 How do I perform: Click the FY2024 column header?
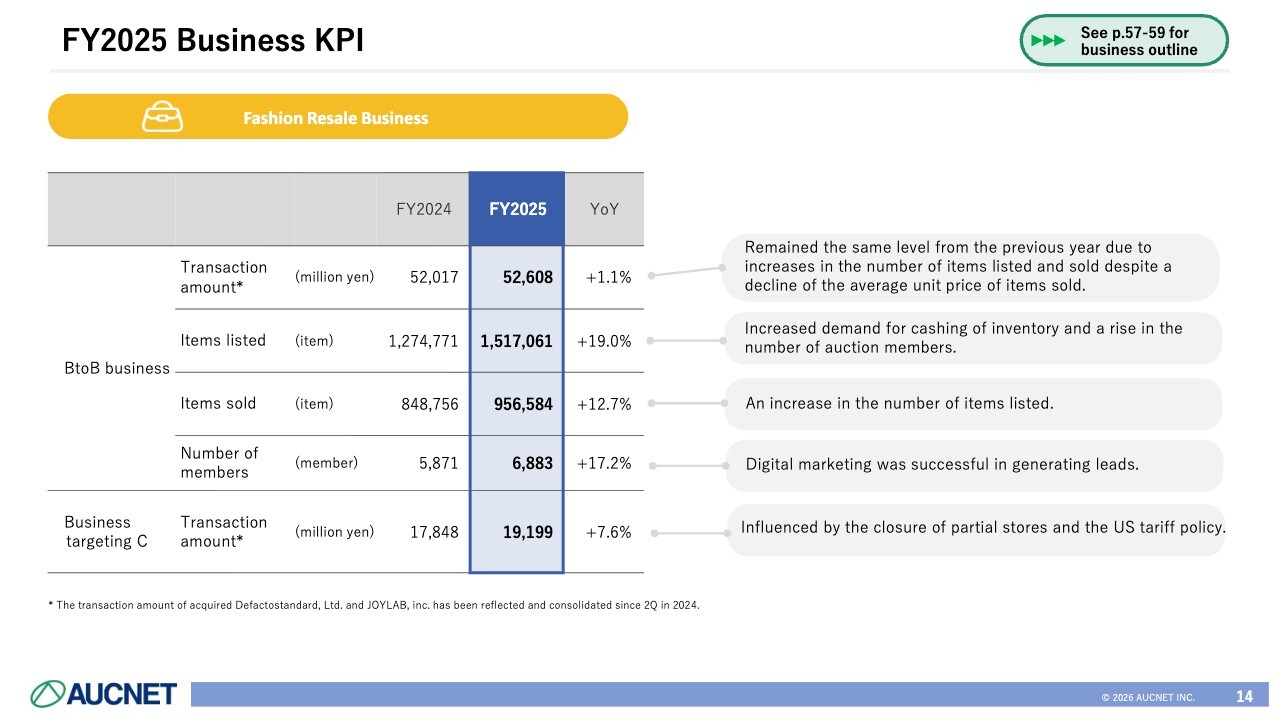point(423,209)
